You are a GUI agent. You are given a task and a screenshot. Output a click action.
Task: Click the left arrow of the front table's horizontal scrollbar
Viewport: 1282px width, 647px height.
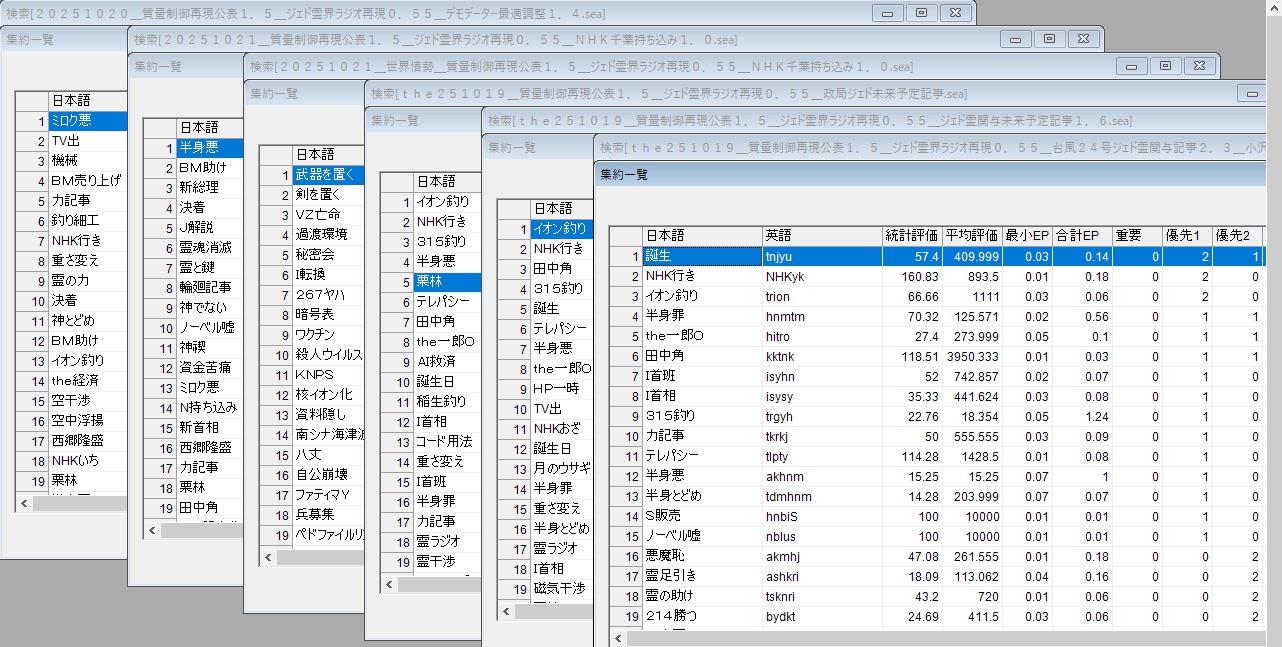618,637
